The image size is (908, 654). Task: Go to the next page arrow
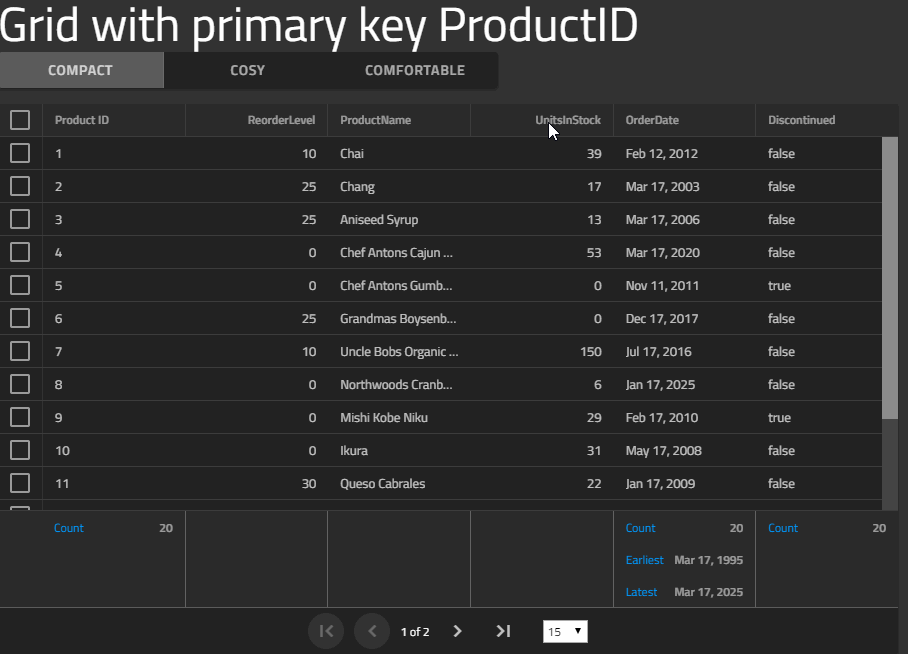(457, 631)
